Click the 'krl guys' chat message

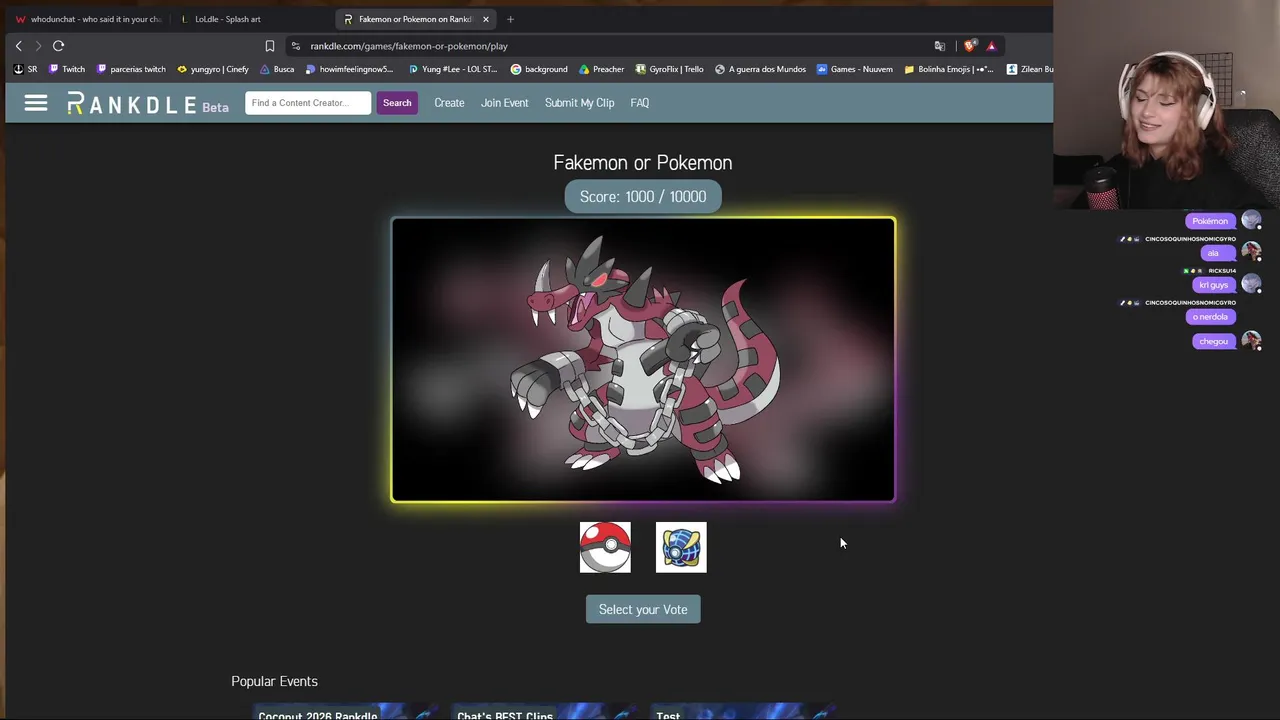tap(1213, 285)
